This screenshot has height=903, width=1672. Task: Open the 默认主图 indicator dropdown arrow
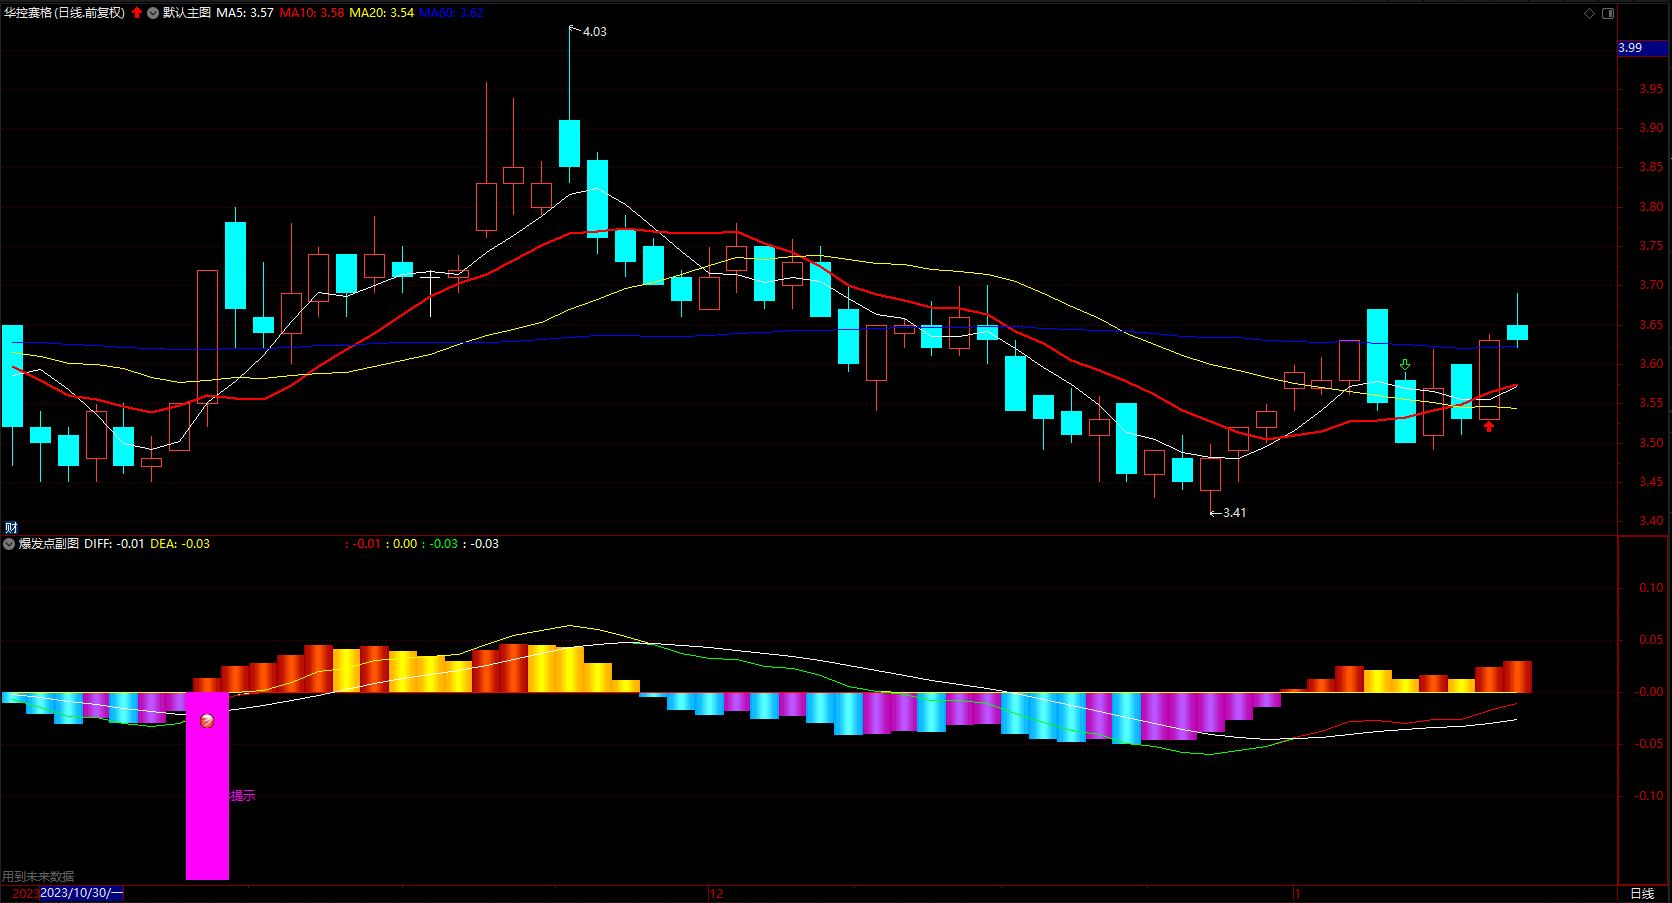[x=153, y=13]
